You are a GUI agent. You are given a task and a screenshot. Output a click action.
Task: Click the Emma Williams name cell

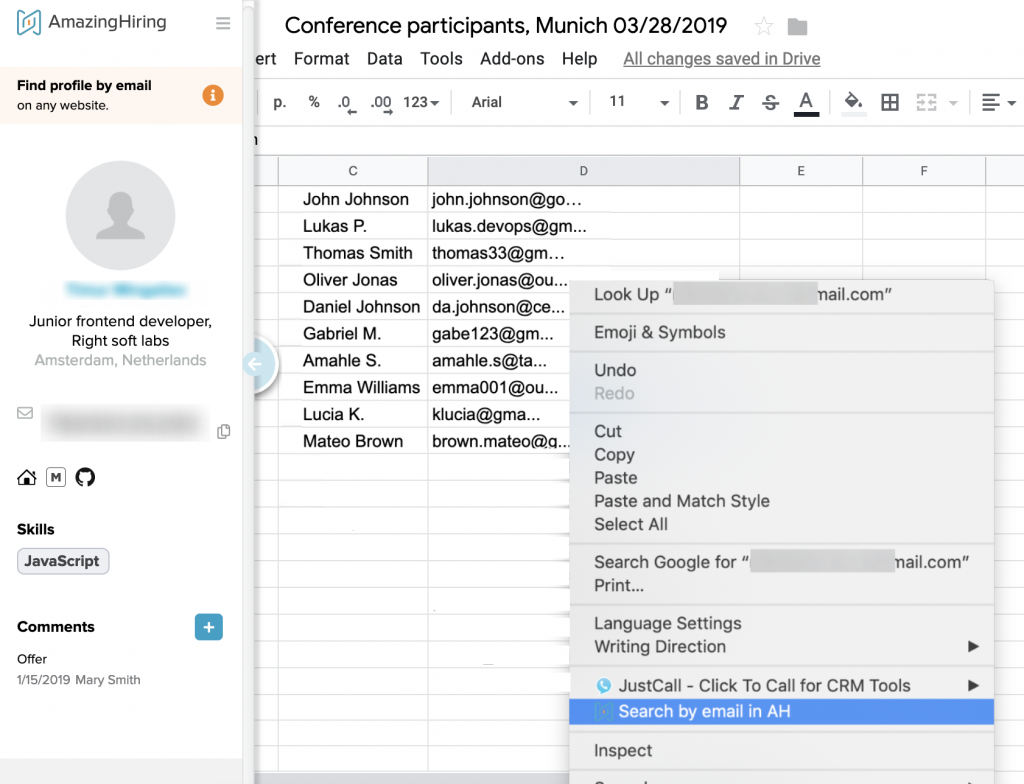tap(353, 387)
